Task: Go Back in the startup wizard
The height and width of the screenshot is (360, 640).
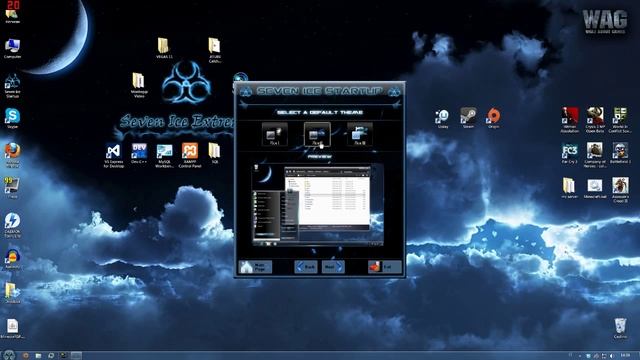Action: (306, 267)
